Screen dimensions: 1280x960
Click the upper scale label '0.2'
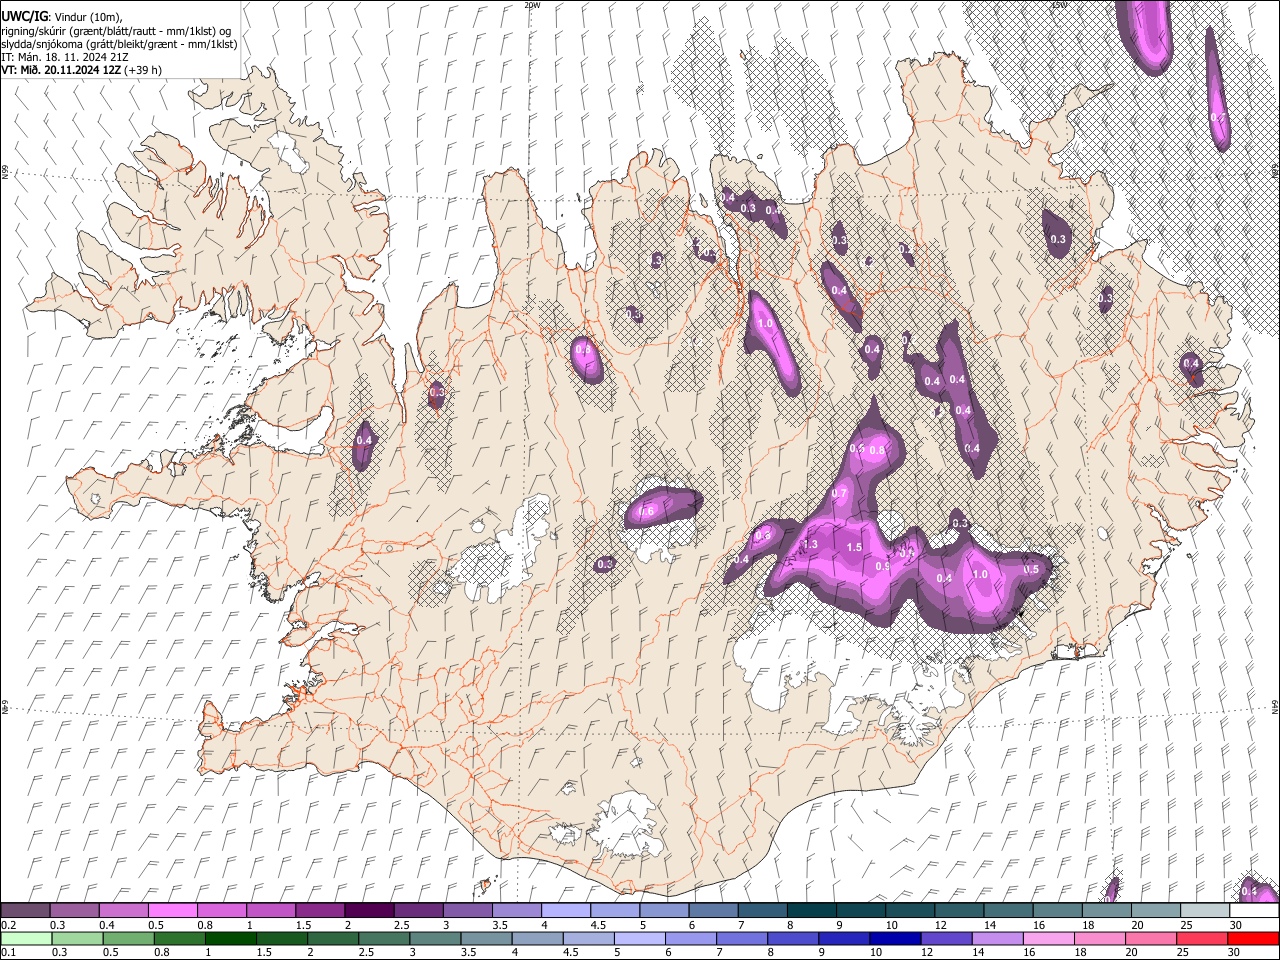click(x=9, y=925)
